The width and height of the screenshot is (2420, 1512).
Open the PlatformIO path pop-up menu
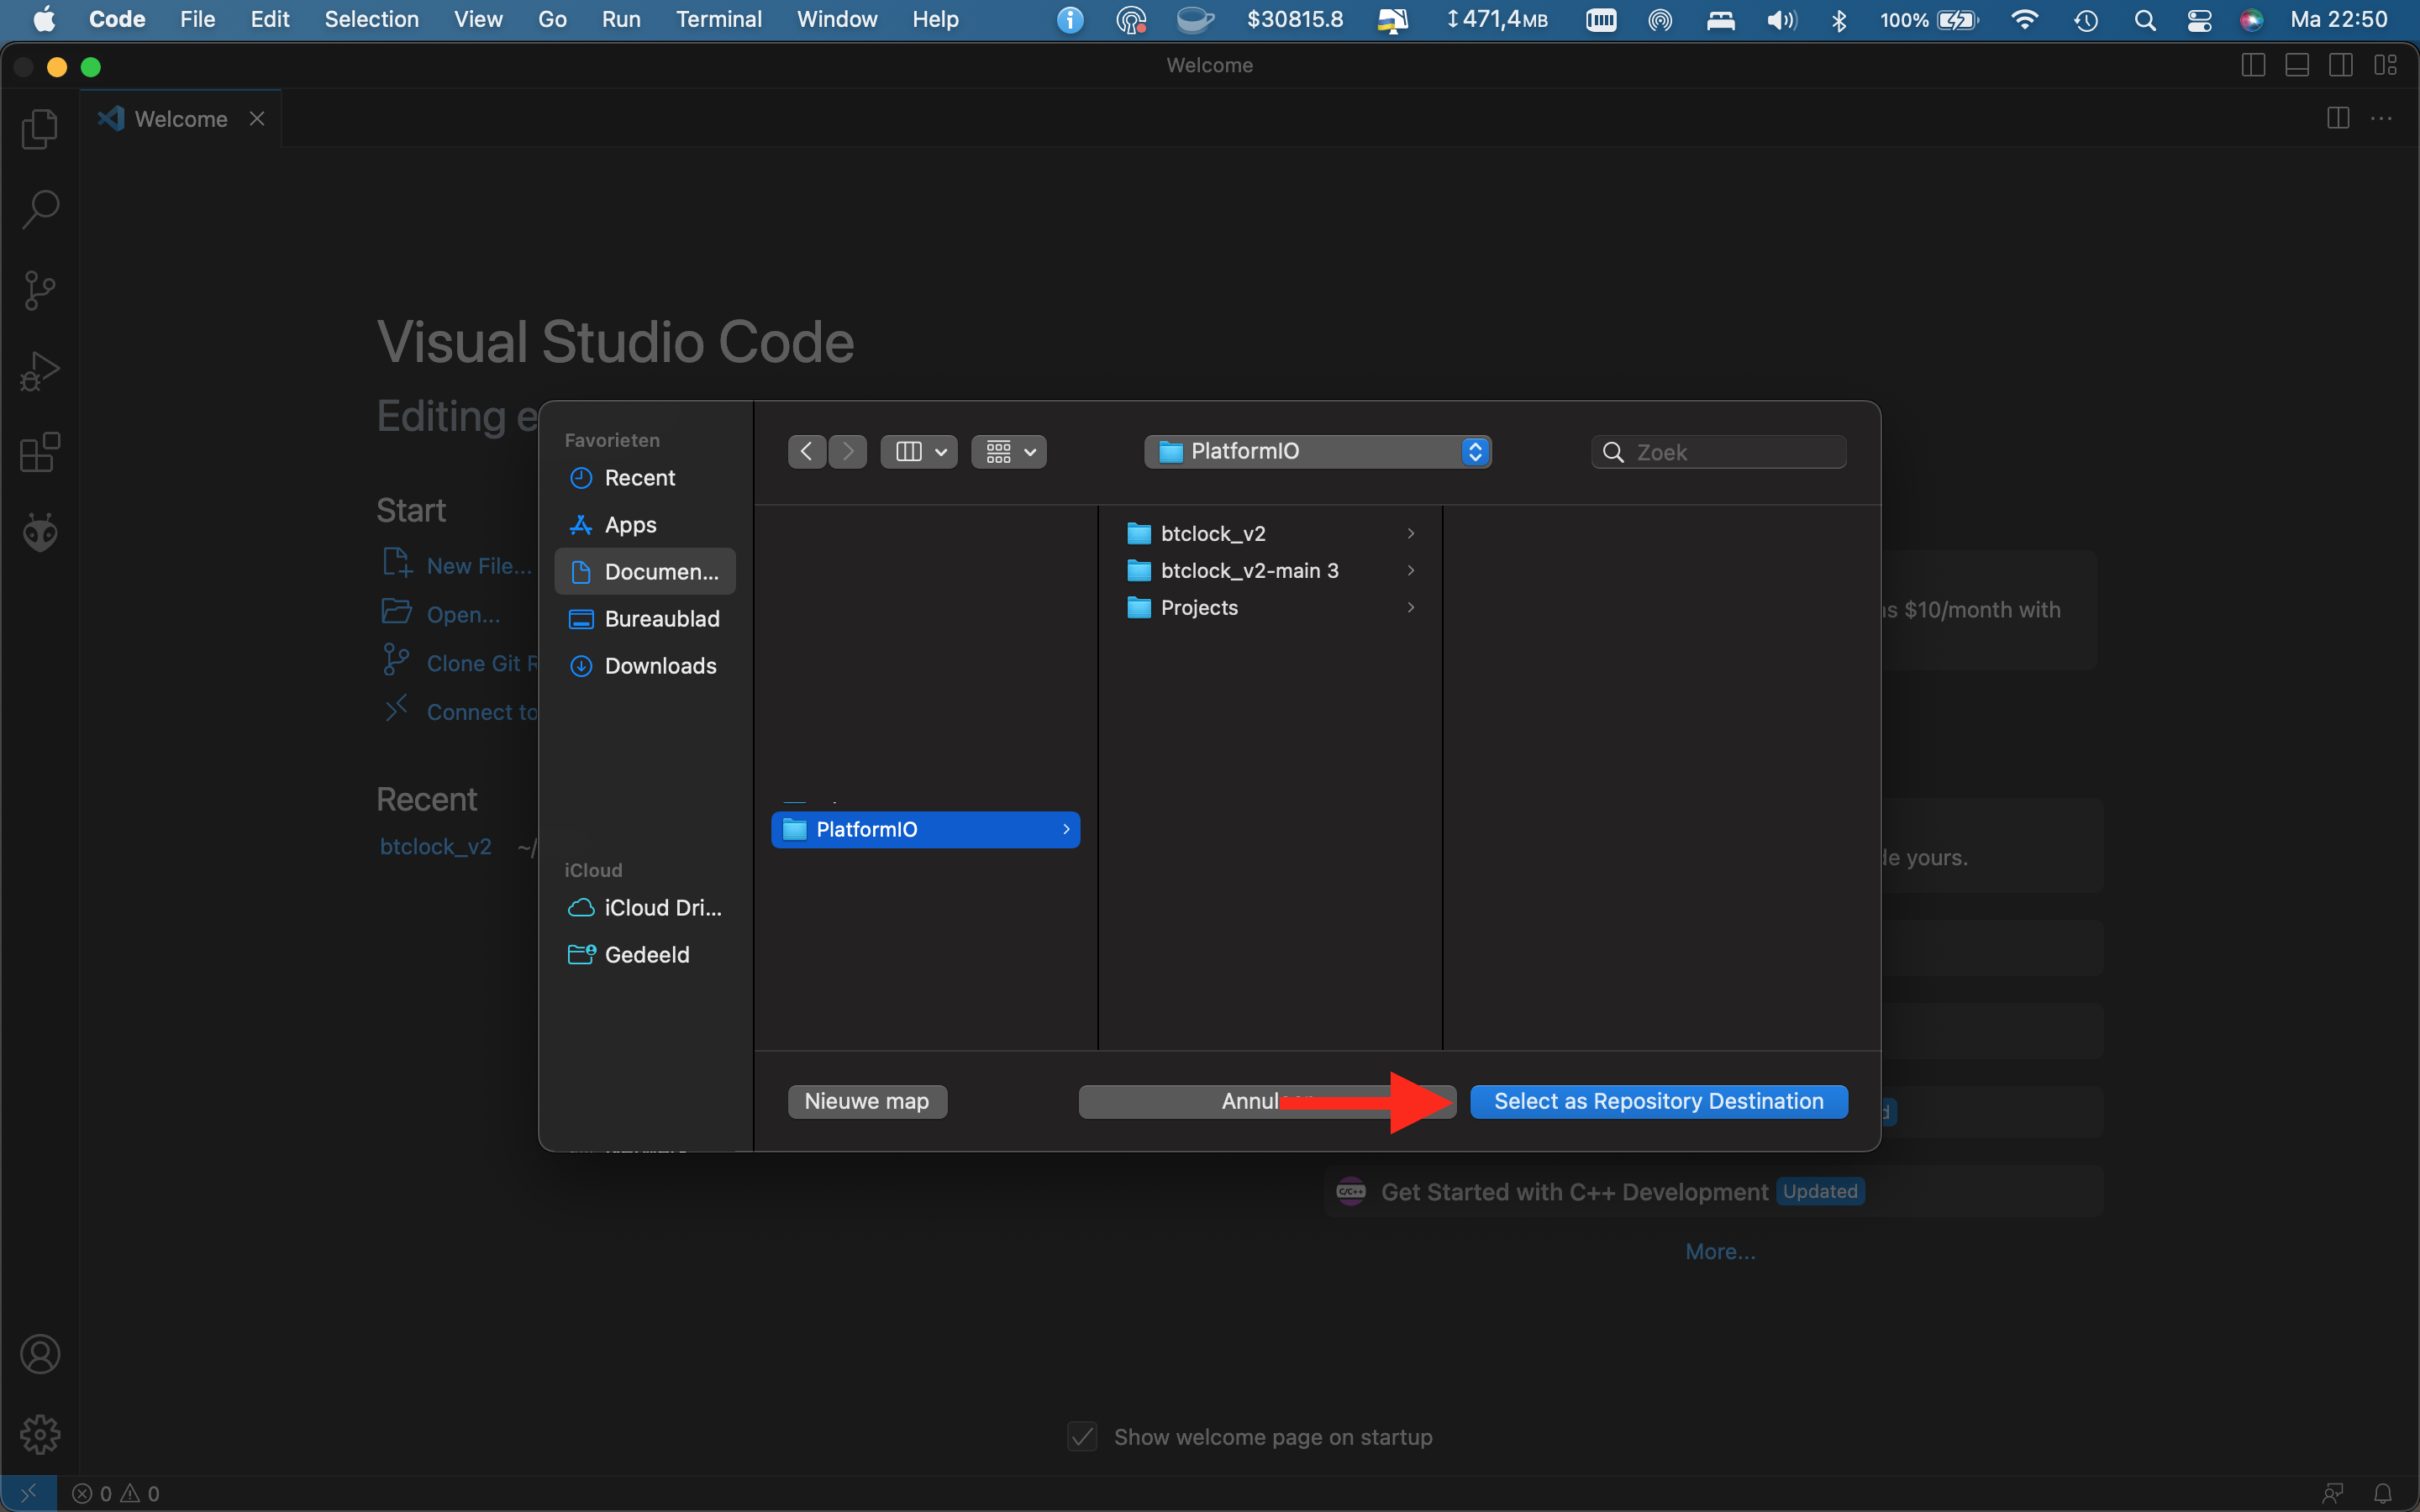(1318, 452)
